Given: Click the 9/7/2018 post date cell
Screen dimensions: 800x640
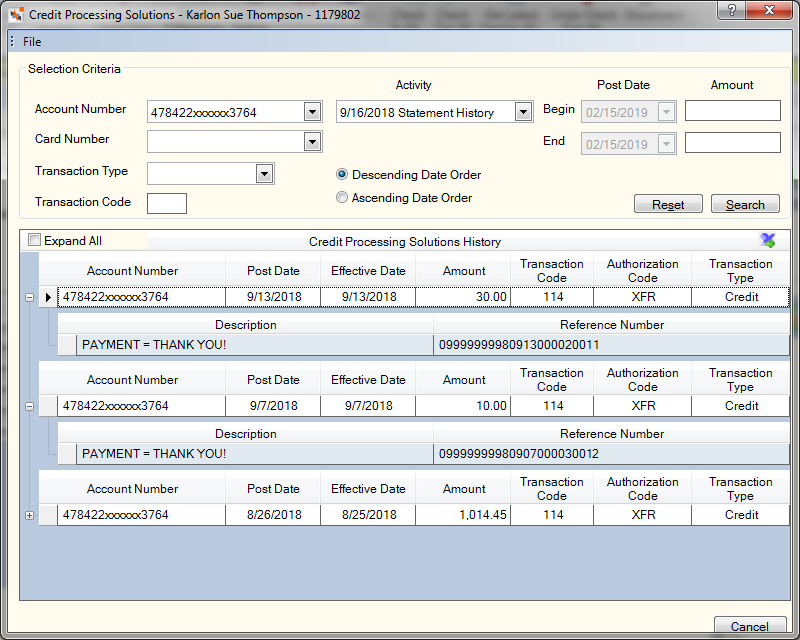Looking at the screenshot, I should [x=273, y=406].
